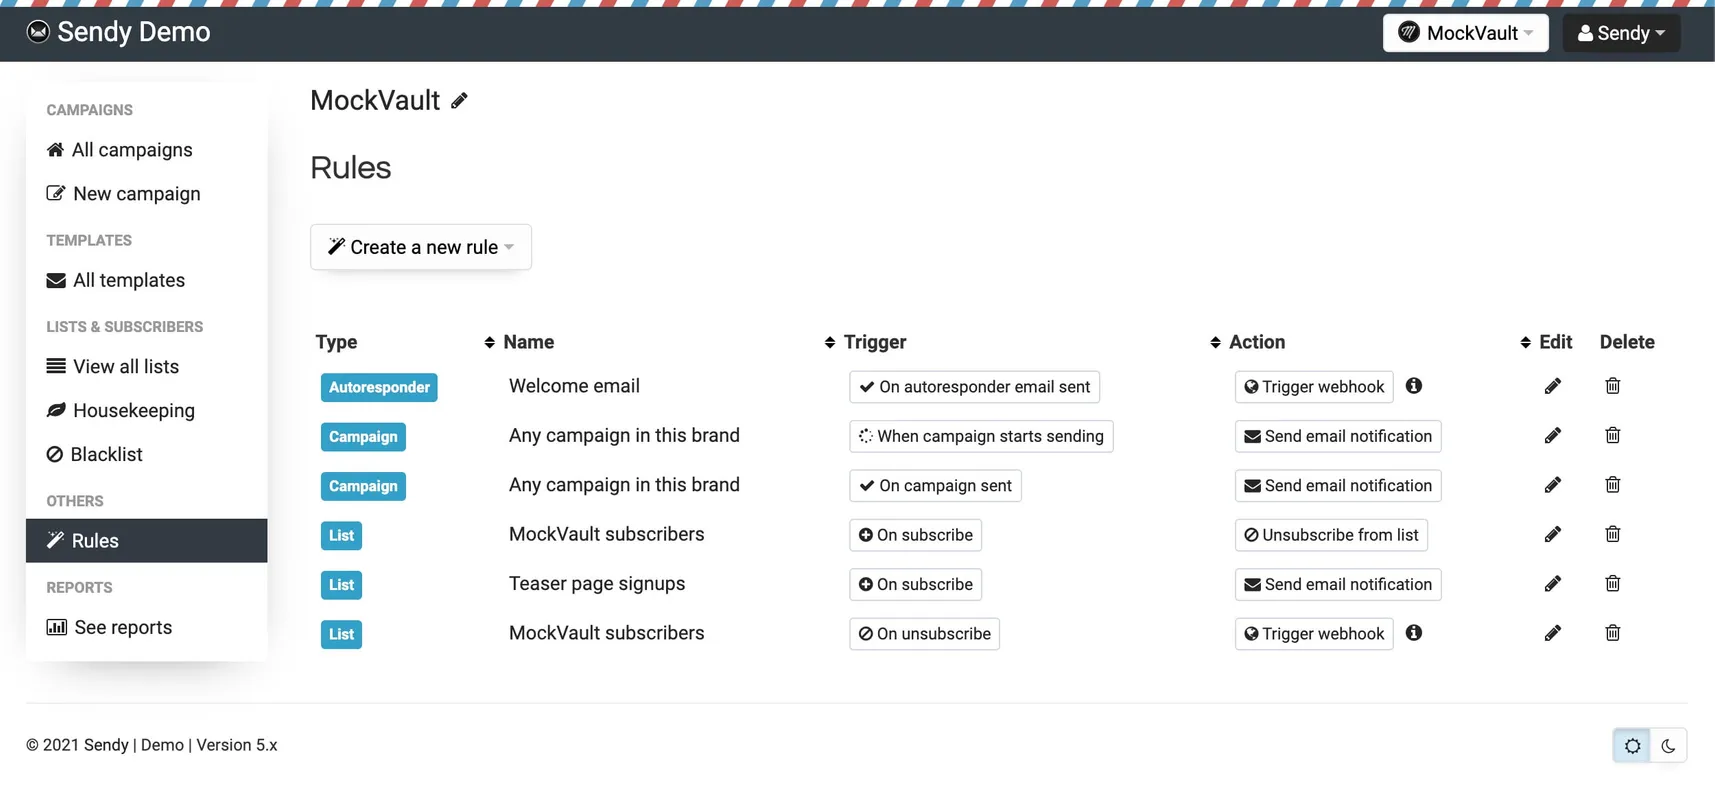Expand Create a new rule dropdown
Screen dimensions: 1715x800
point(421,247)
